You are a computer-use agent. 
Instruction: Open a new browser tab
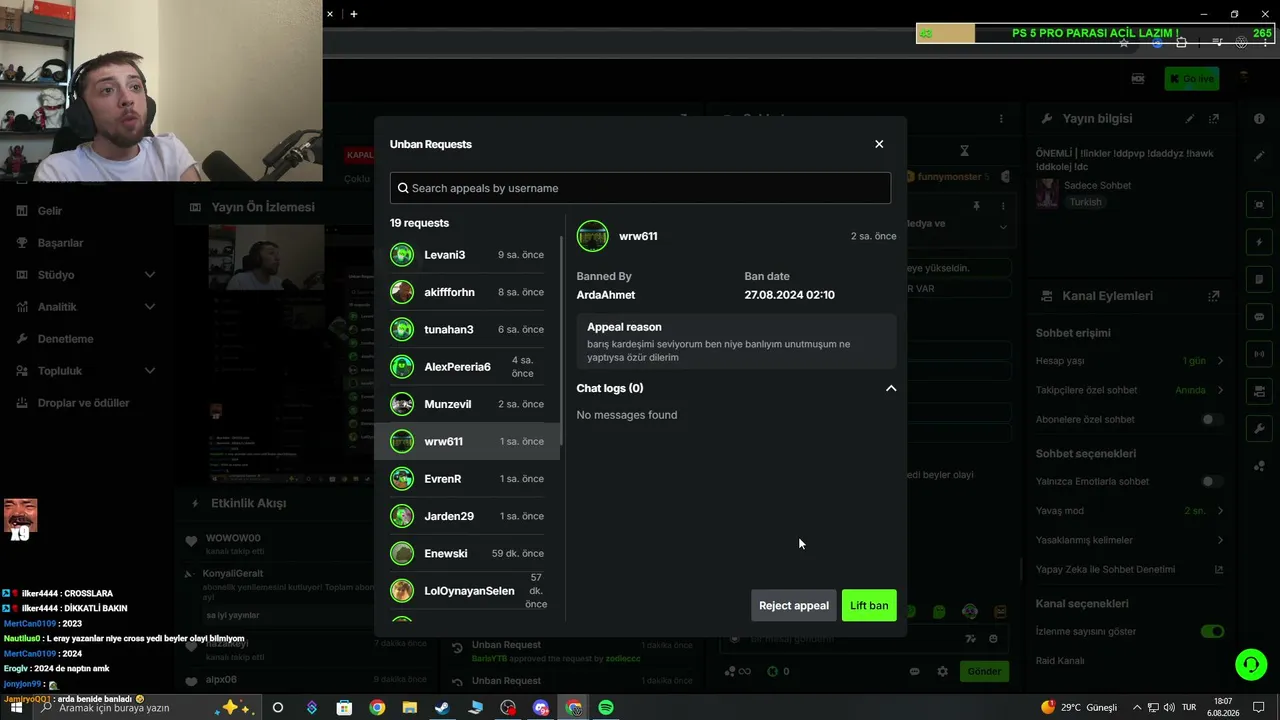pyautogui.click(x=354, y=14)
